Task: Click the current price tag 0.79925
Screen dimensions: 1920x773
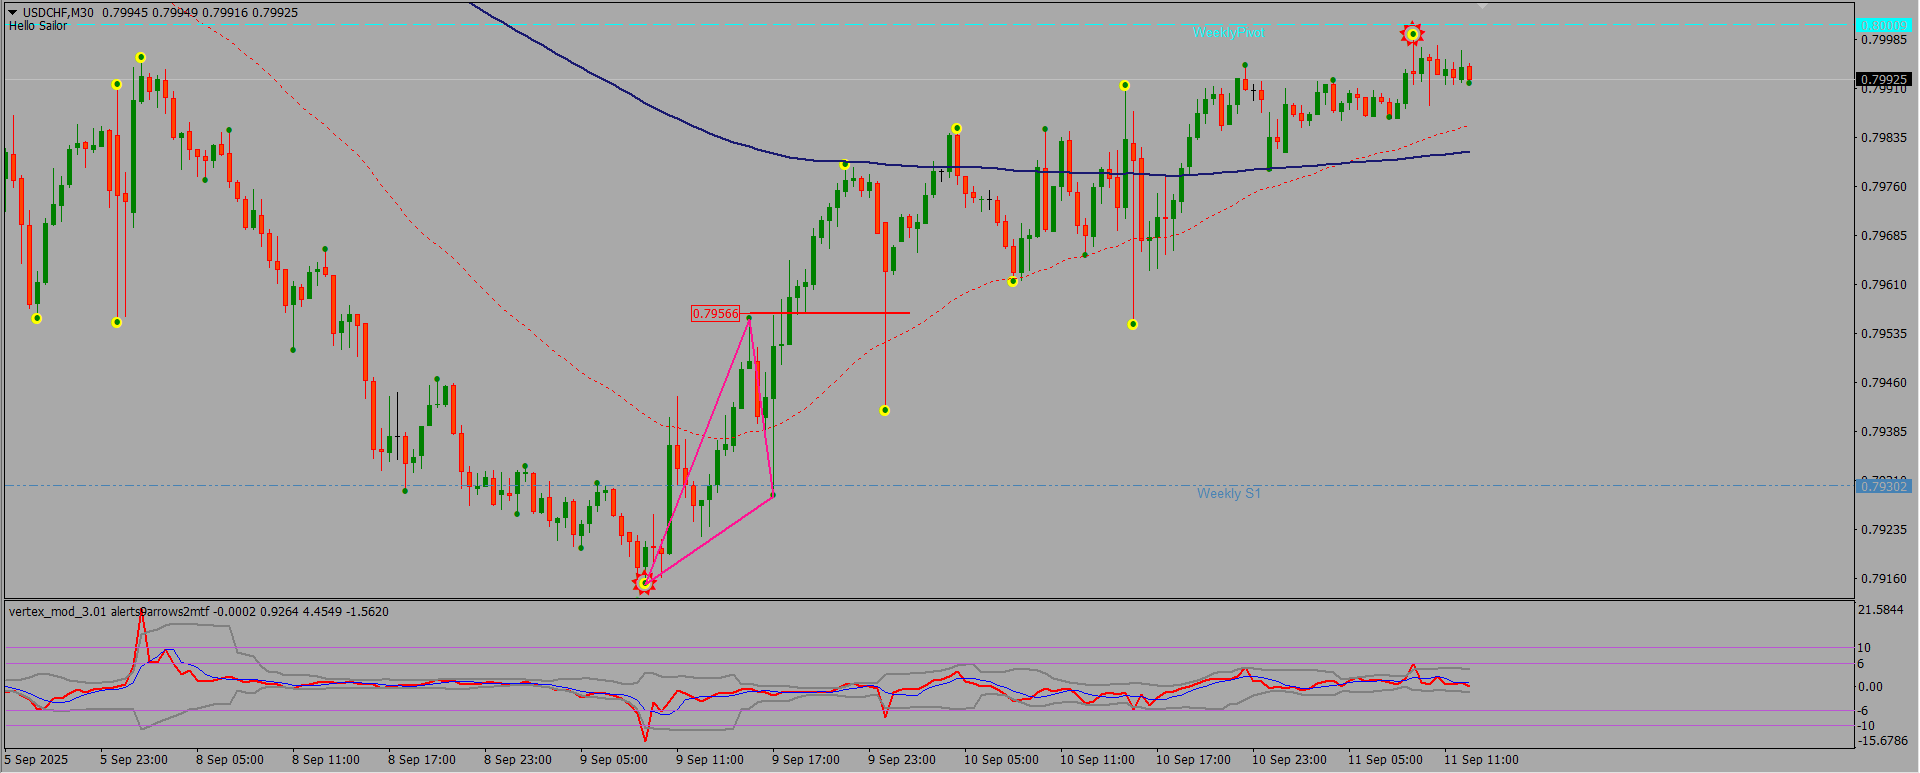Action: tap(1883, 79)
